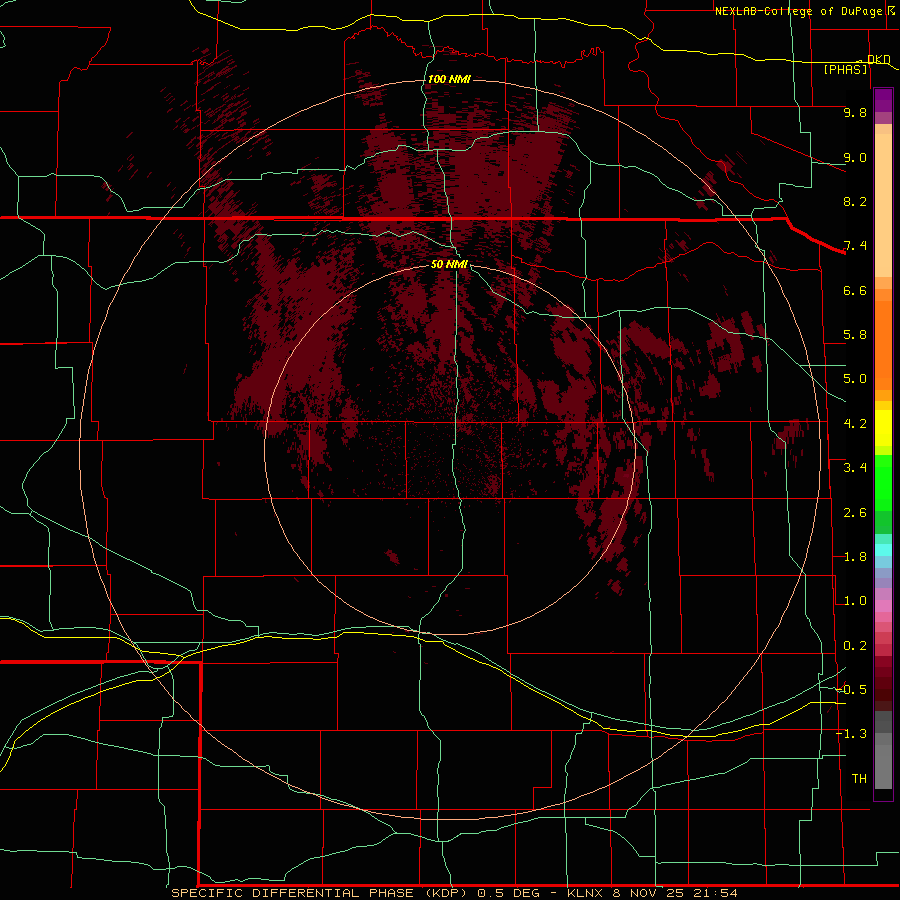Screen dimensions: 900x900
Task: Click the KDP product caption at bottom
Action: click(454, 893)
